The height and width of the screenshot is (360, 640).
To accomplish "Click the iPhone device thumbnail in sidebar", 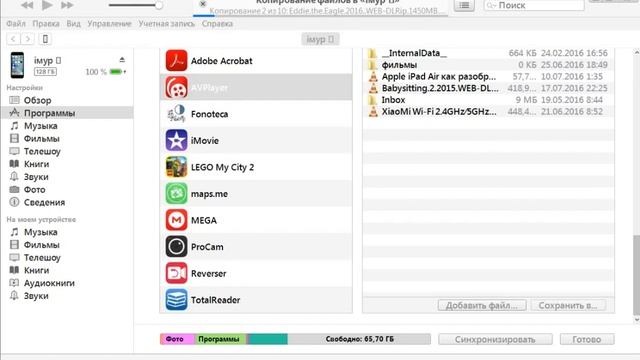I will tap(17, 65).
